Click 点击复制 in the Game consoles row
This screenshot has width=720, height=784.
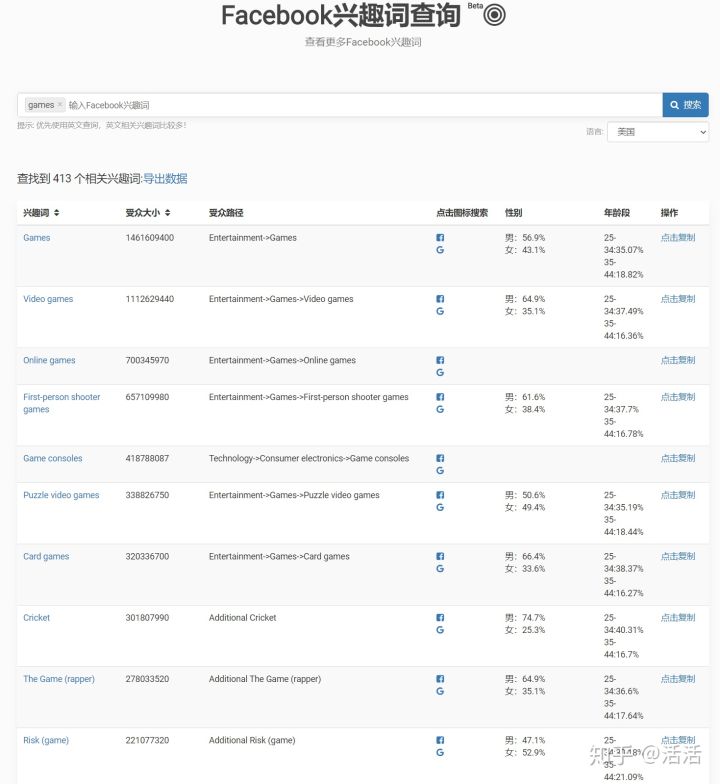(678, 458)
